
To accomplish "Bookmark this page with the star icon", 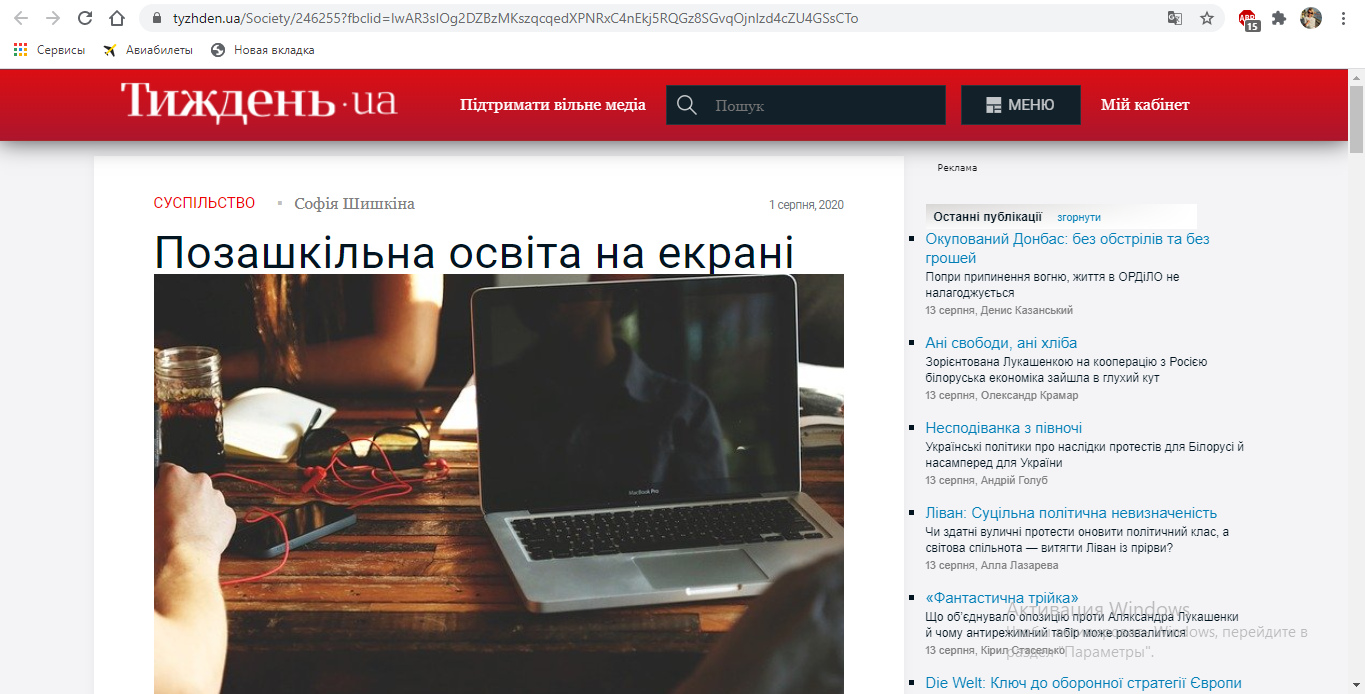I will point(1207,18).
